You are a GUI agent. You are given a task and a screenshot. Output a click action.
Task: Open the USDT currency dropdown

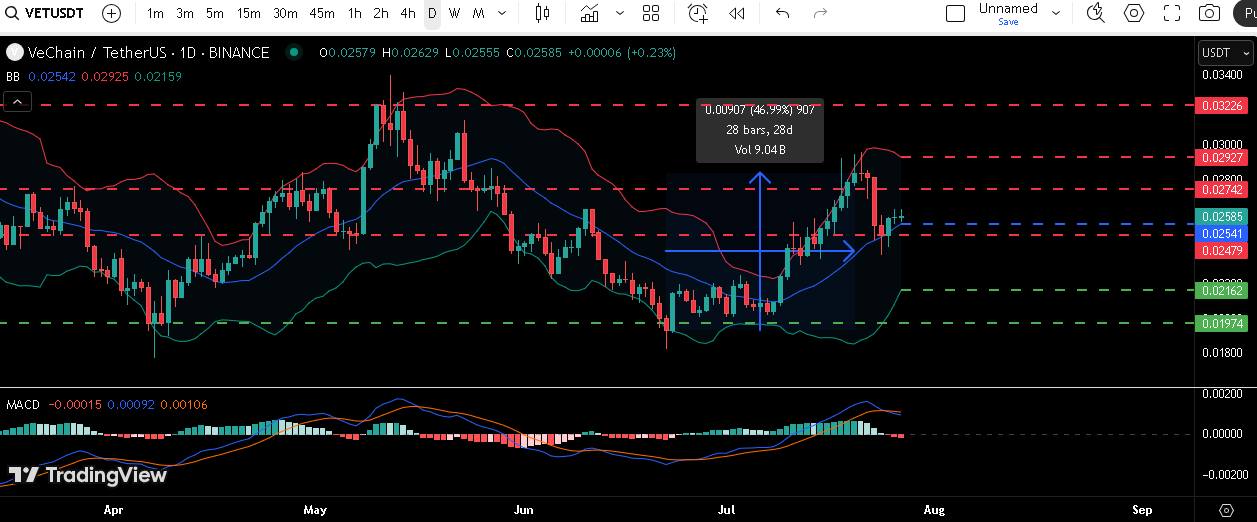[x=1224, y=53]
